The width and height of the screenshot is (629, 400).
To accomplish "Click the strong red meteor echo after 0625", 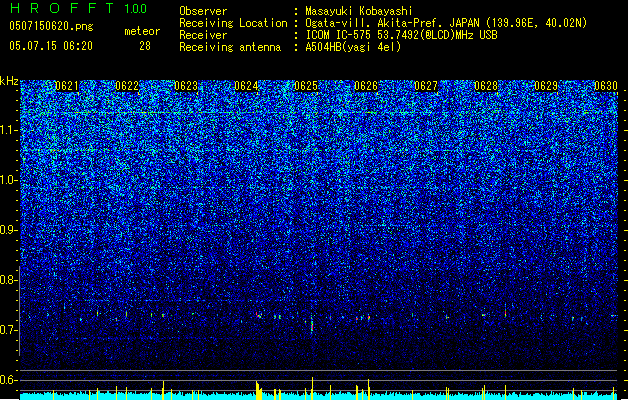I will pos(312,325).
